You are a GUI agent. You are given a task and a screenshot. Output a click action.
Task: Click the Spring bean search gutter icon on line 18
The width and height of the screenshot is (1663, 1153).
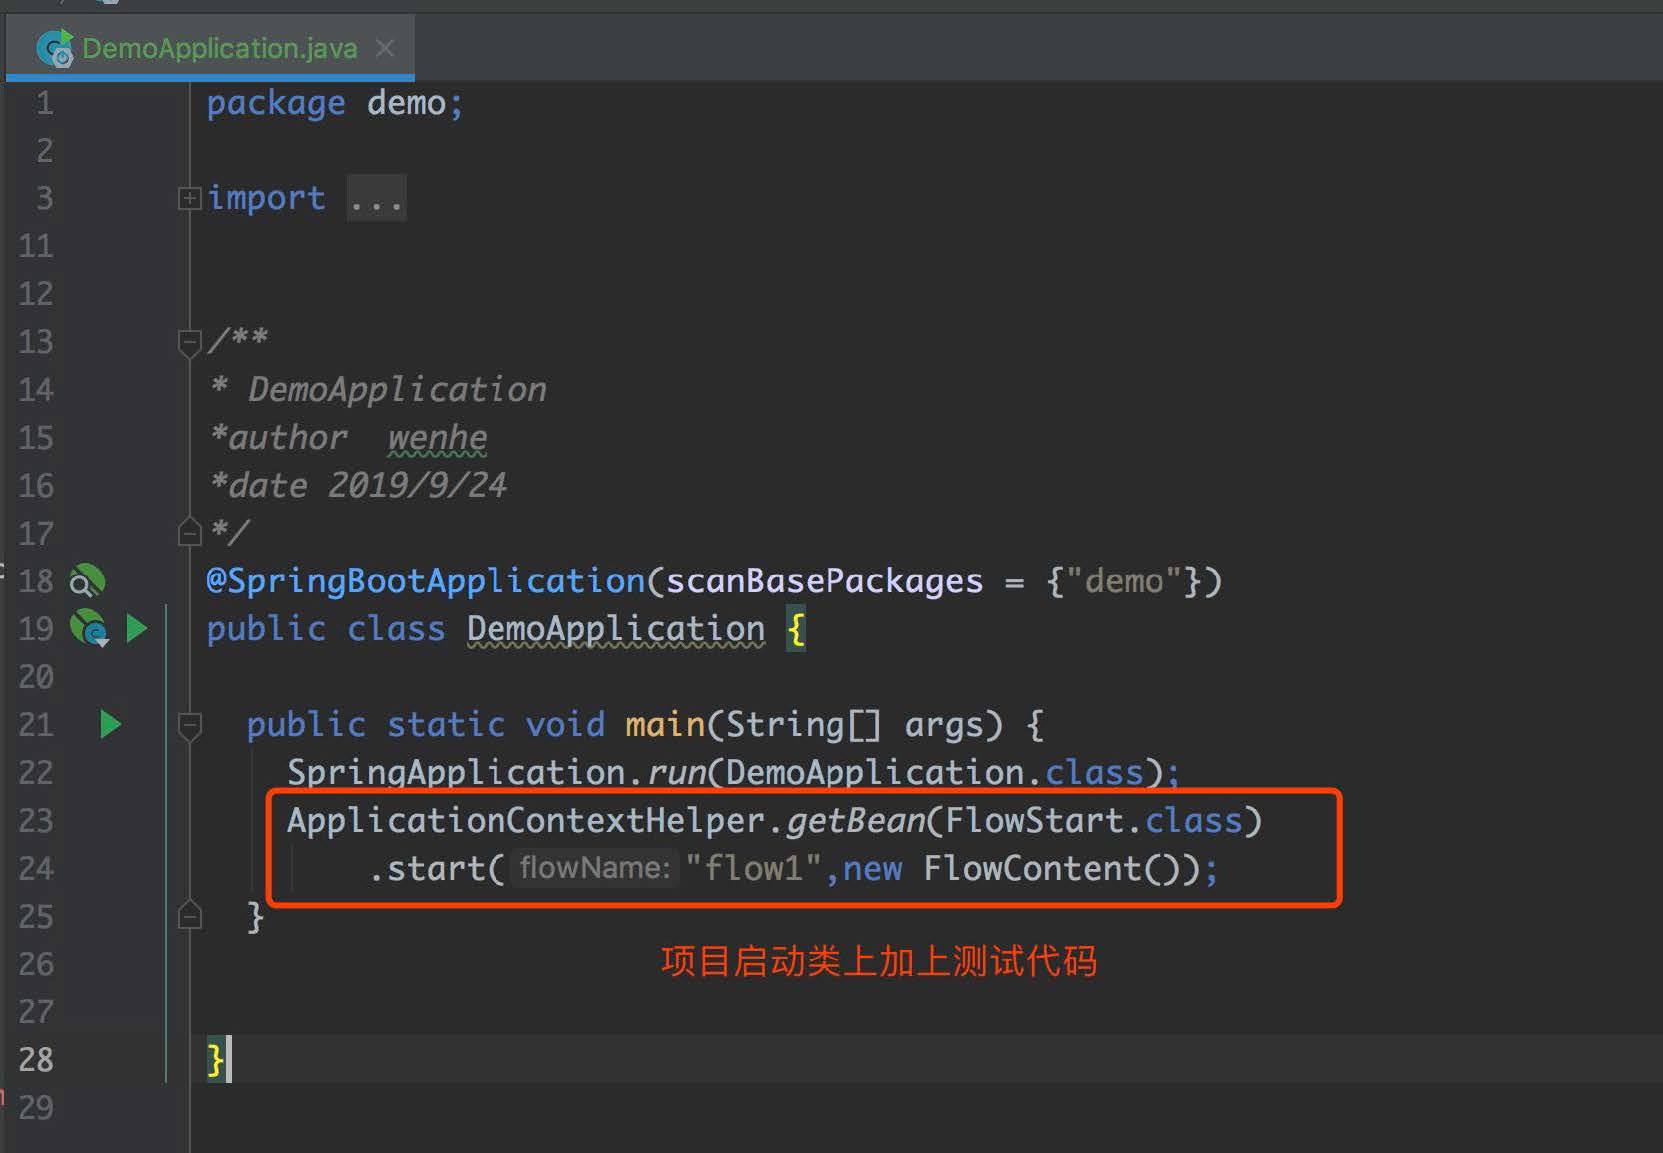87,581
